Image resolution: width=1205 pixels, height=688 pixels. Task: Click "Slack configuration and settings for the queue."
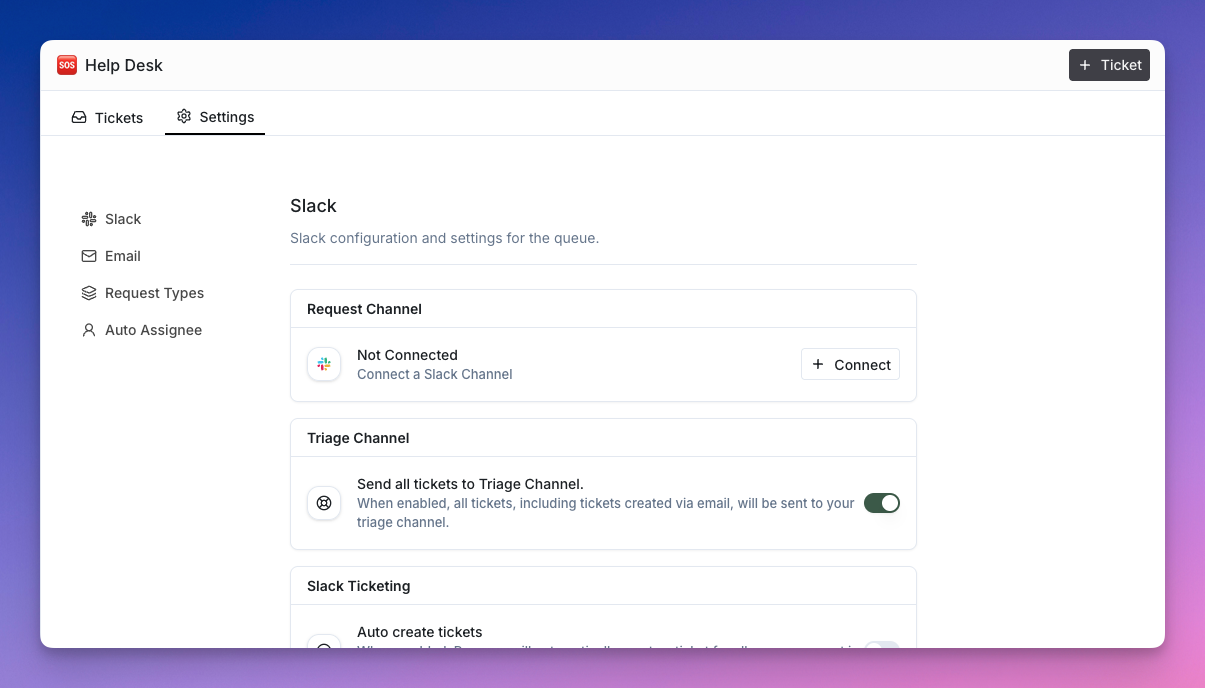444,238
